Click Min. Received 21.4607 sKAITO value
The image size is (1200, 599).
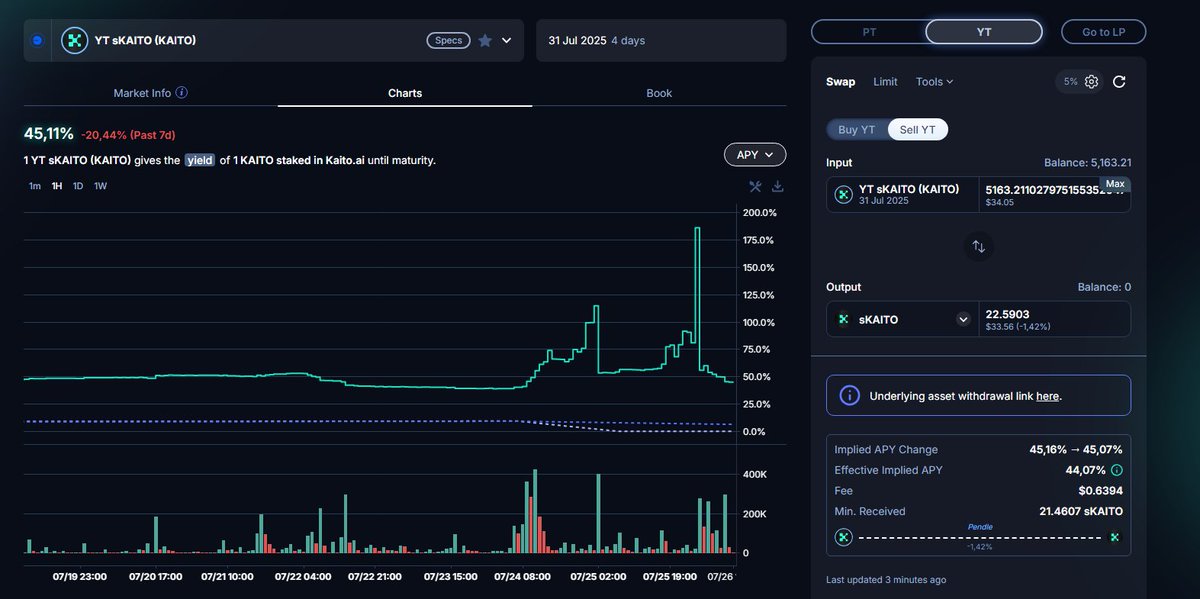pos(1081,511)
